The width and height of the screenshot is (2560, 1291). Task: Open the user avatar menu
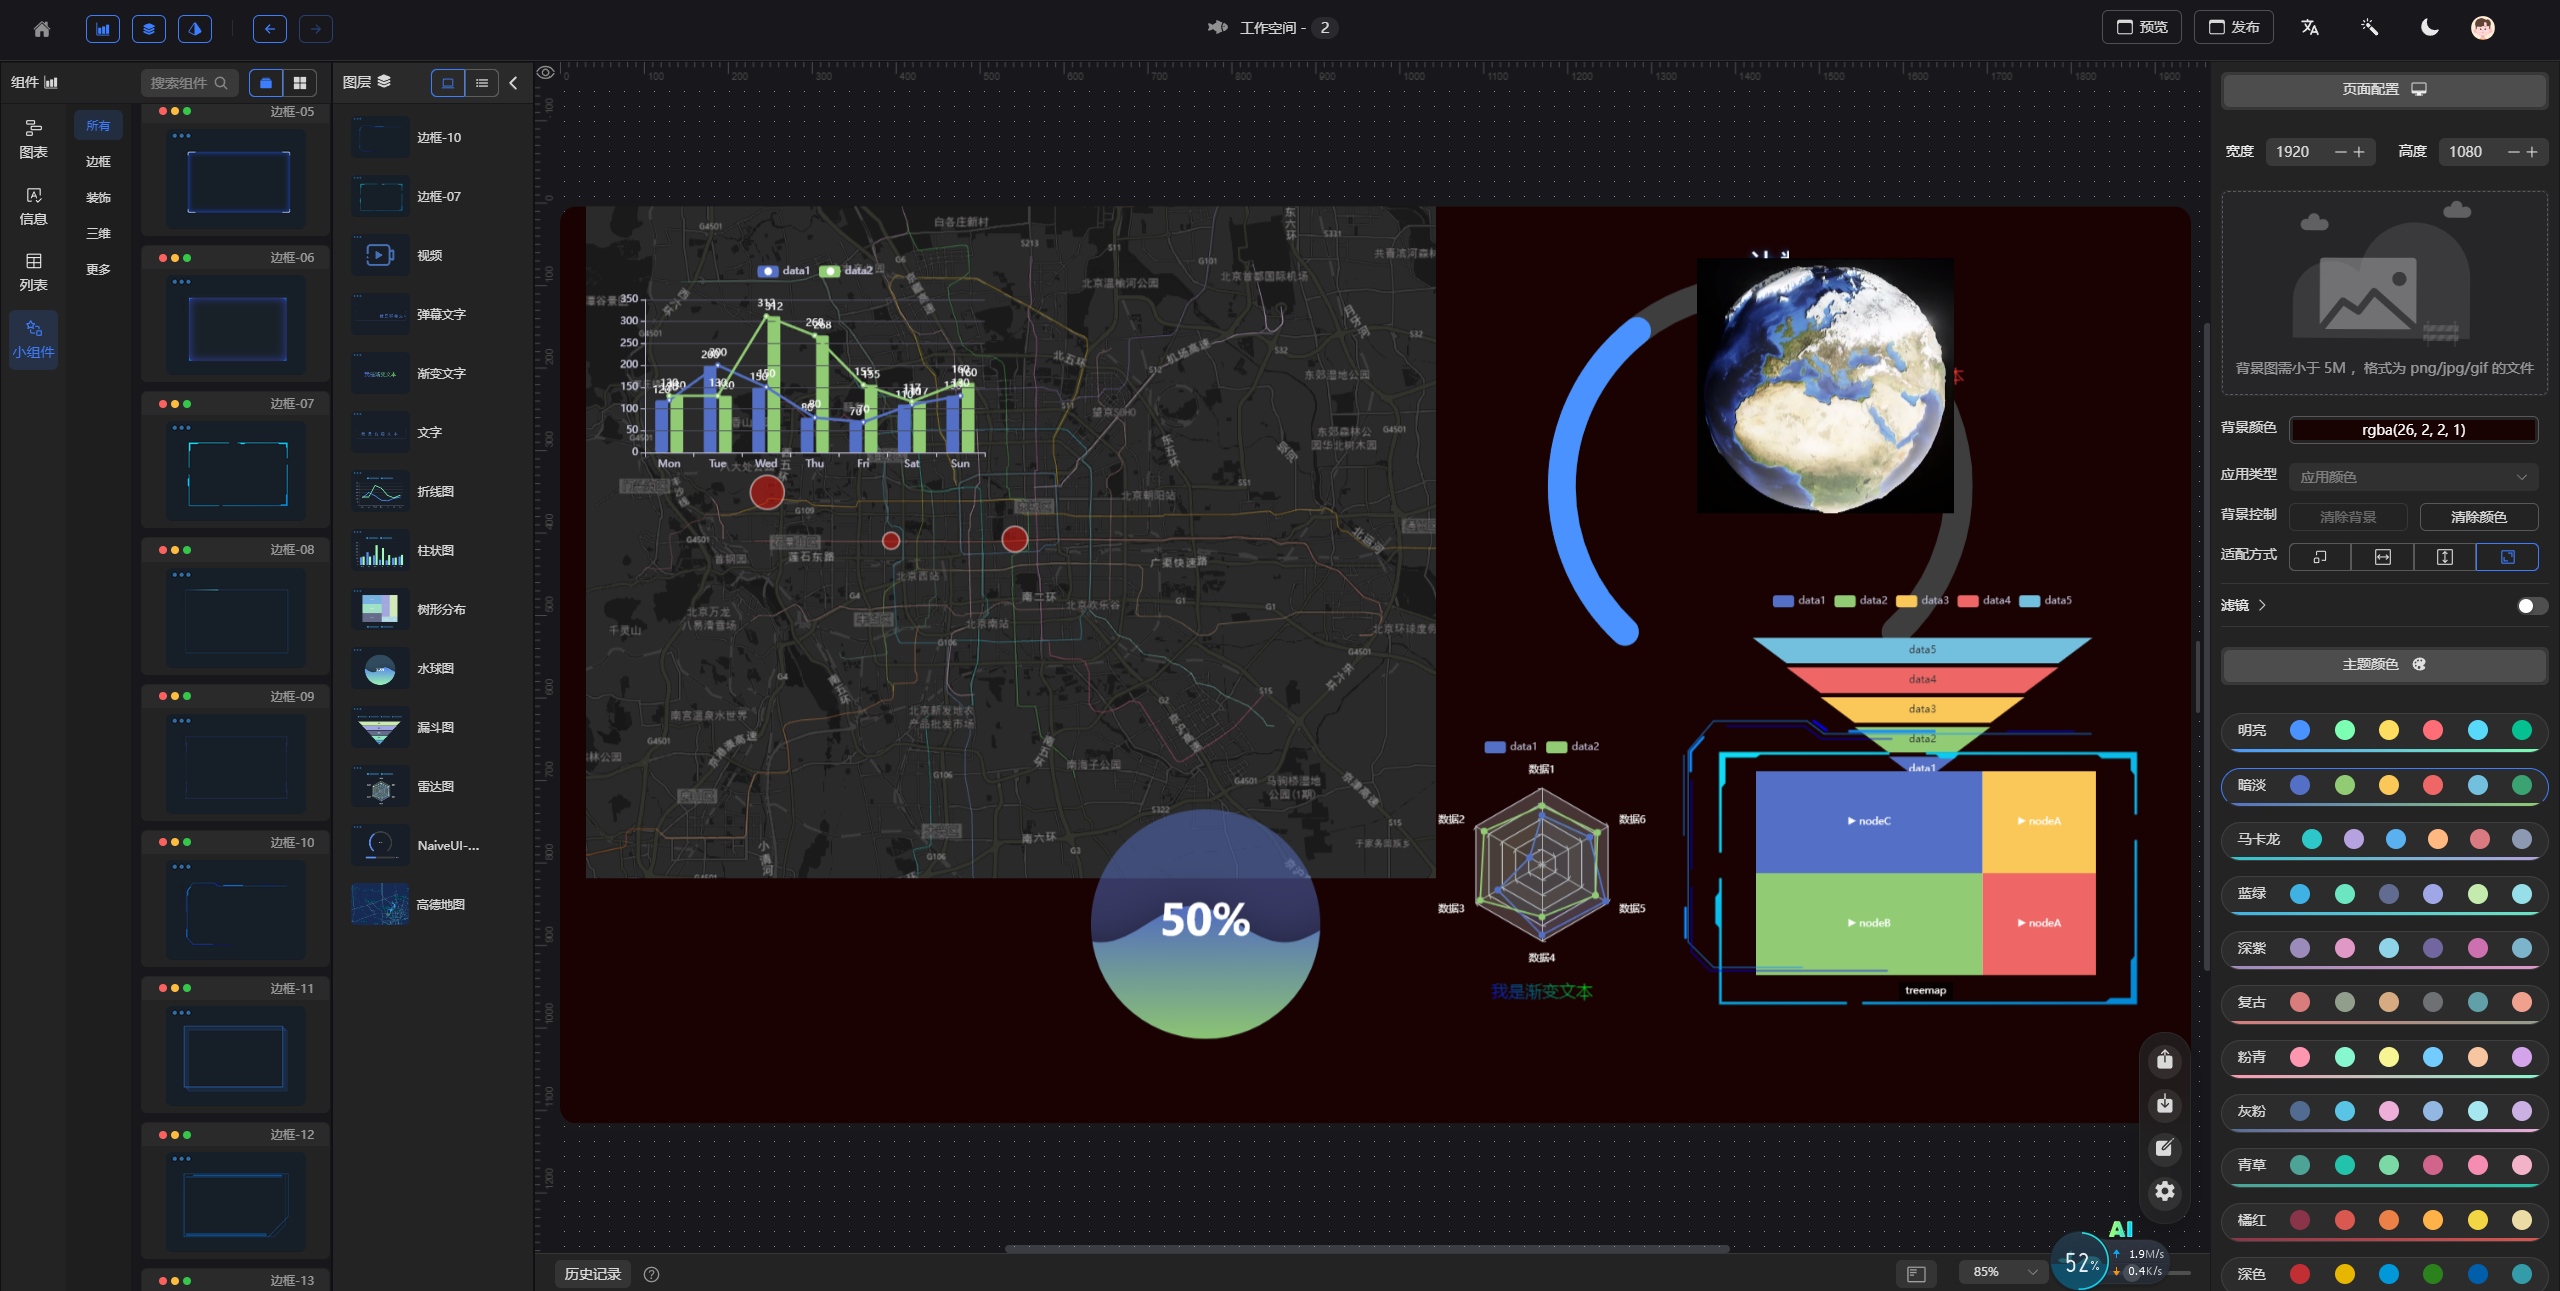click(x=2482, y=27)
